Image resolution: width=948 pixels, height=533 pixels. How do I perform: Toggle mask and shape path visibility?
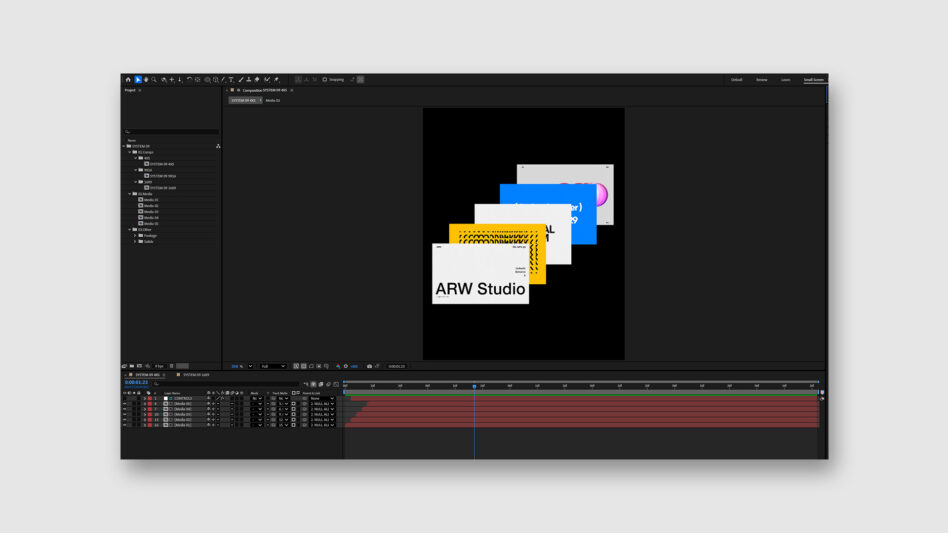coord(311,366)
